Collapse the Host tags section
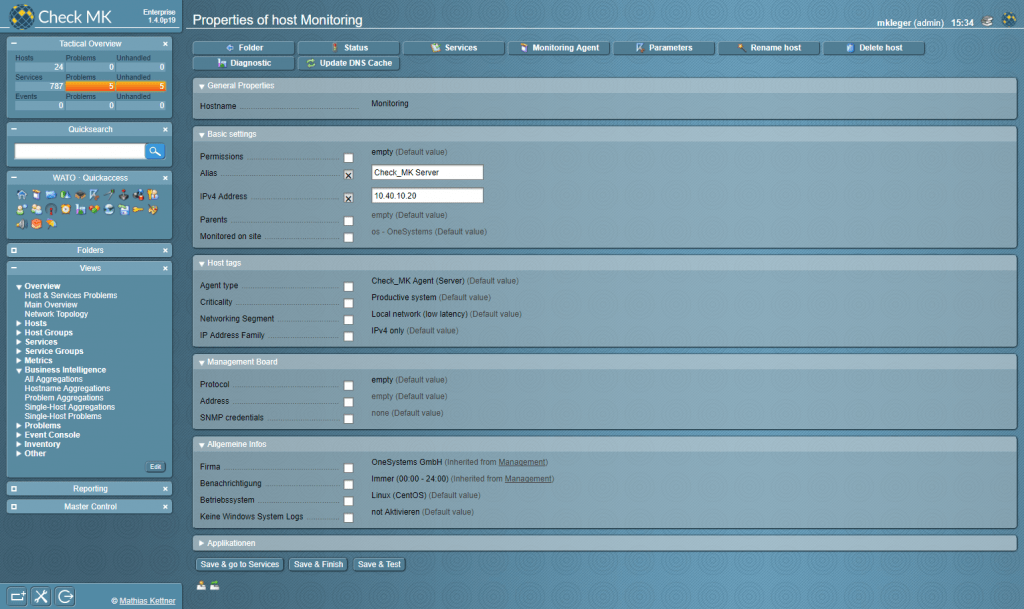1024x609 pixels. [x=202, y=264]
